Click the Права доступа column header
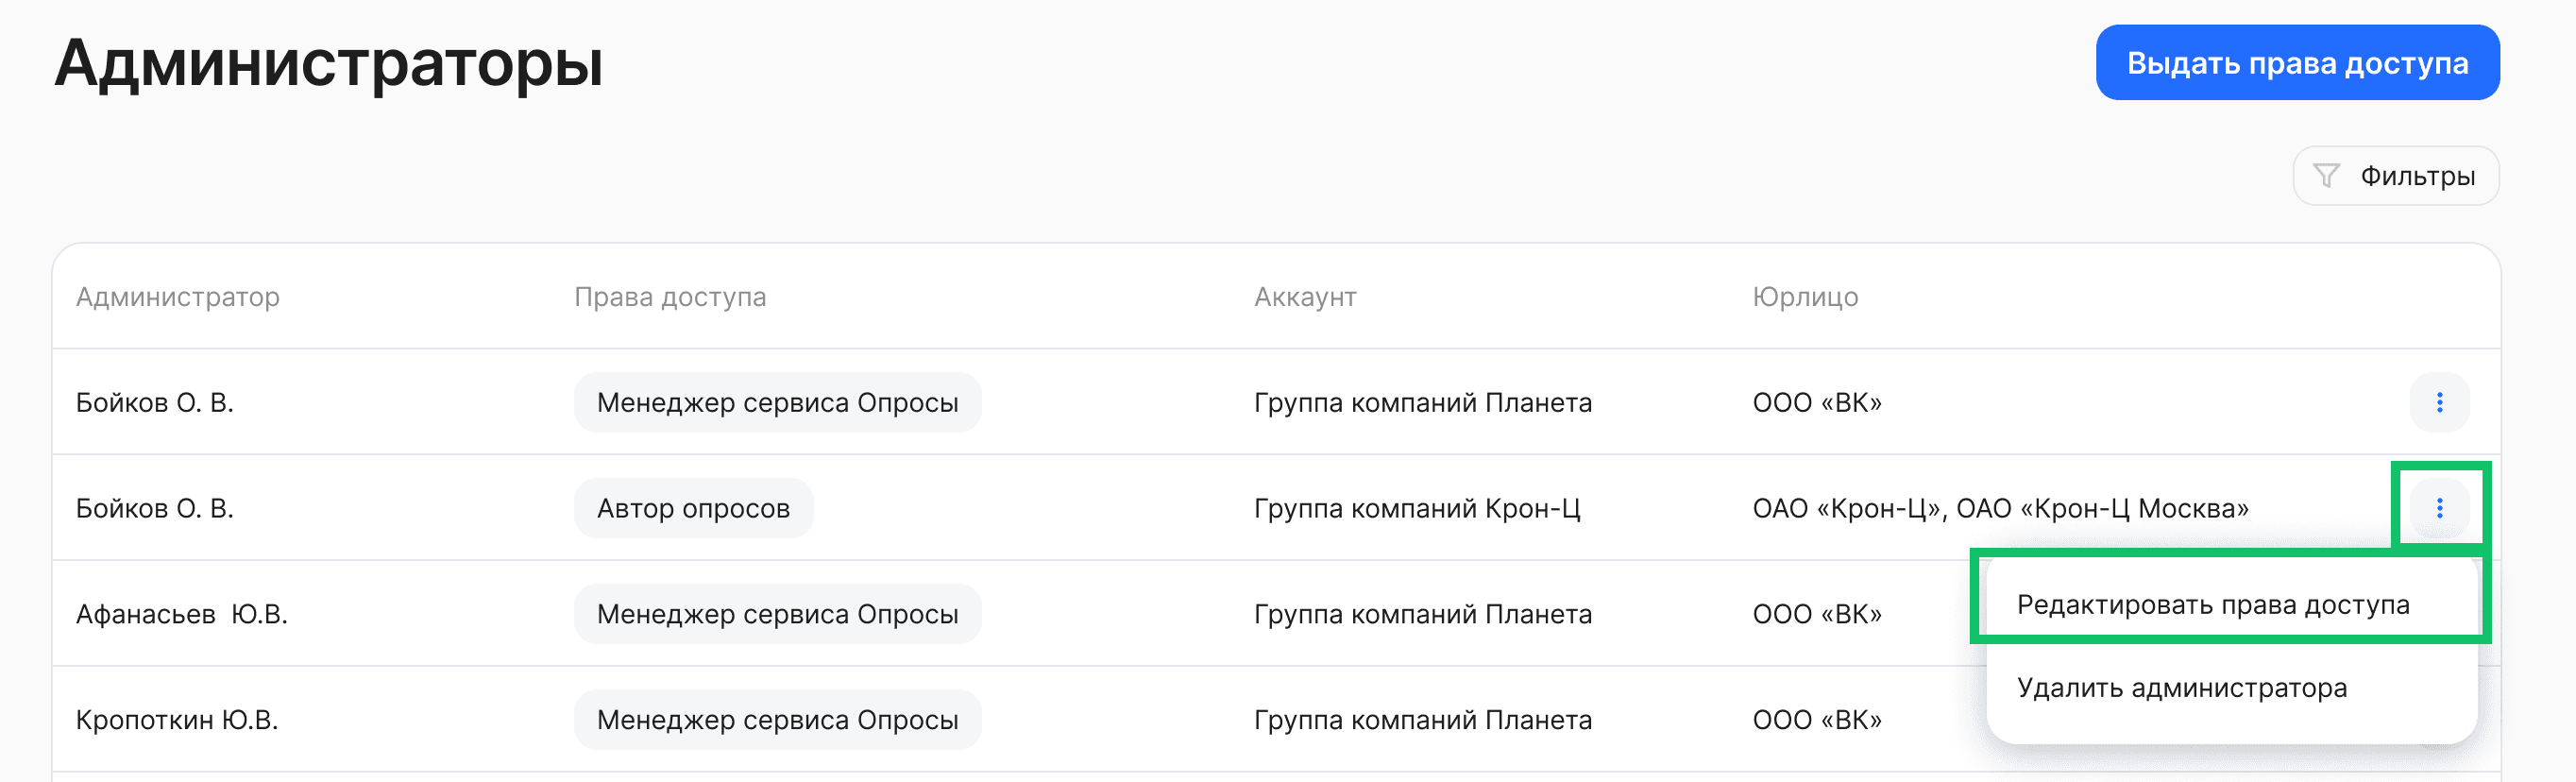The image size is (2576, 782). (x=671, y=297)
